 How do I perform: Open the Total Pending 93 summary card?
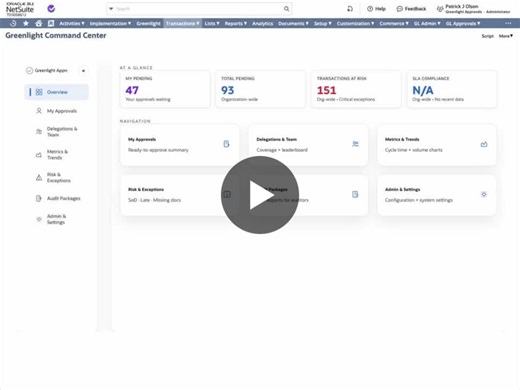click(x=260, y=89)
